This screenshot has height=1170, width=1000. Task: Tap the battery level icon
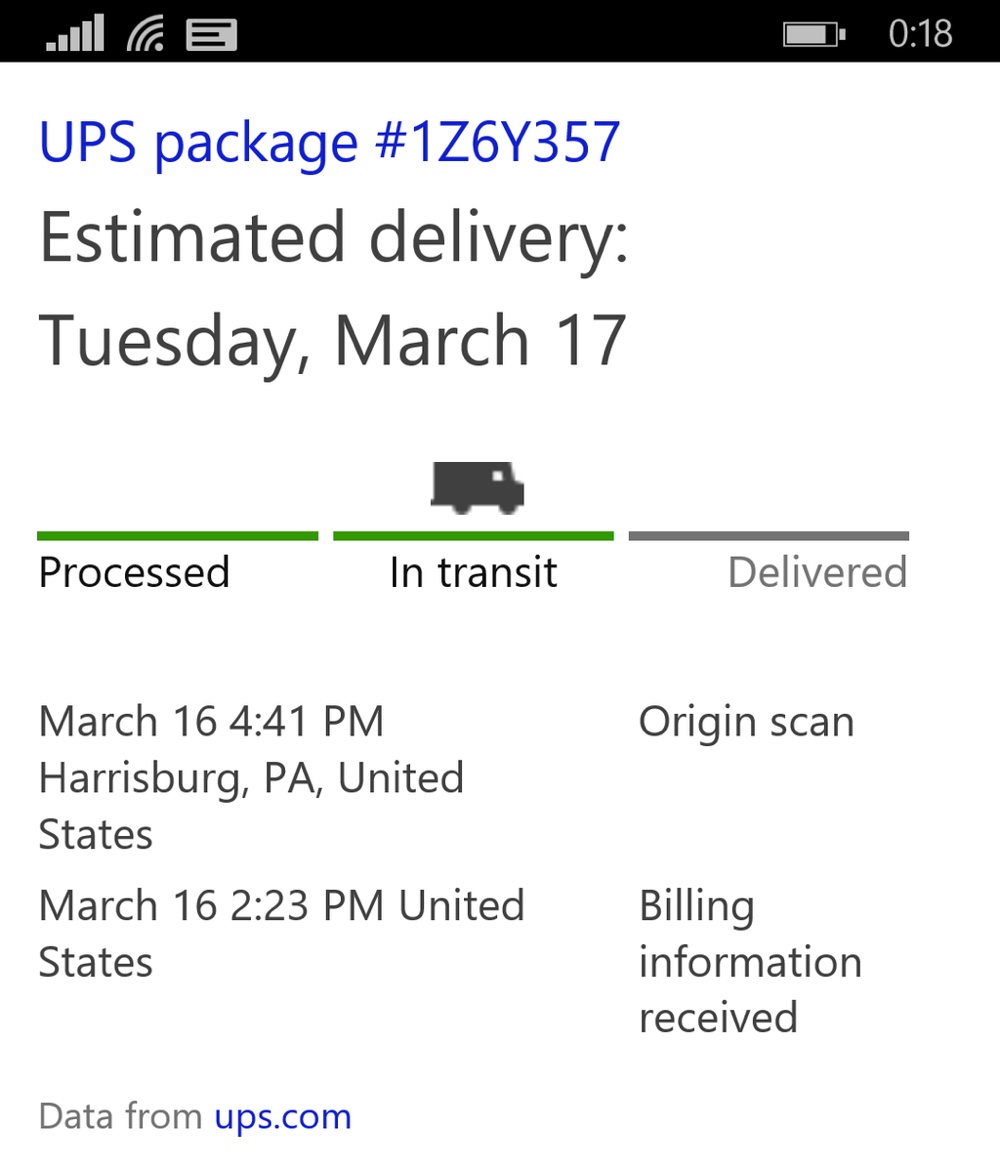coord(814,35)
